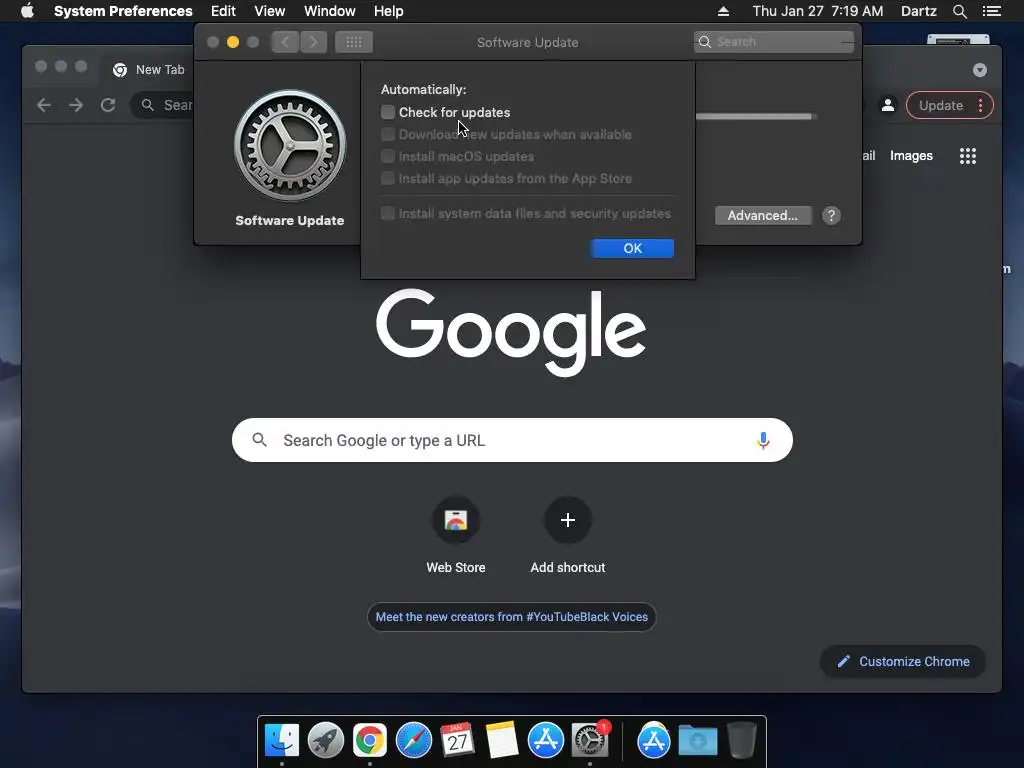Open Notes from the Dock
This screenshot has height=768, width=1024.
(502, 741)
